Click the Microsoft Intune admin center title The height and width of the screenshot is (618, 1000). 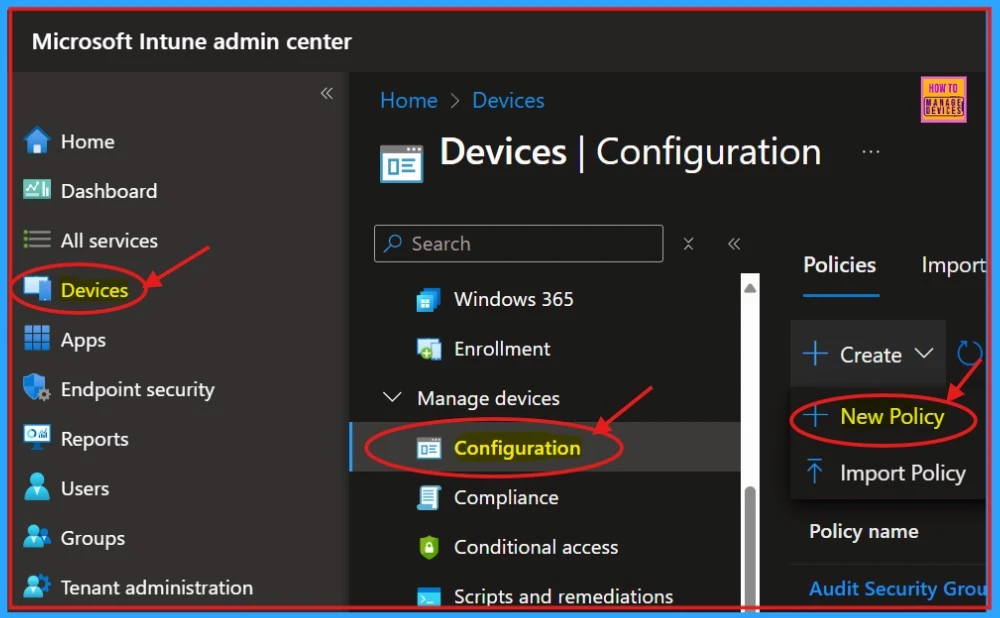(x=192, y=41)
